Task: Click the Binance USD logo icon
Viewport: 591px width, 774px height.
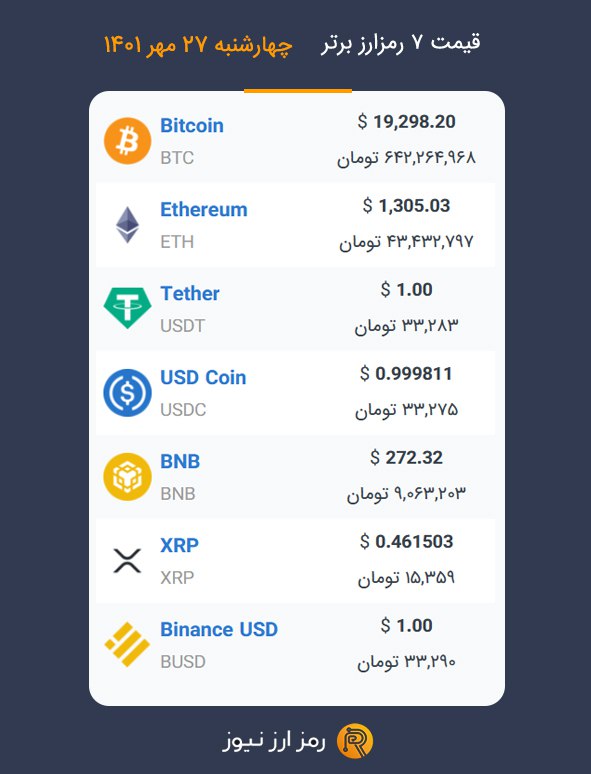Action: [127, 645]
